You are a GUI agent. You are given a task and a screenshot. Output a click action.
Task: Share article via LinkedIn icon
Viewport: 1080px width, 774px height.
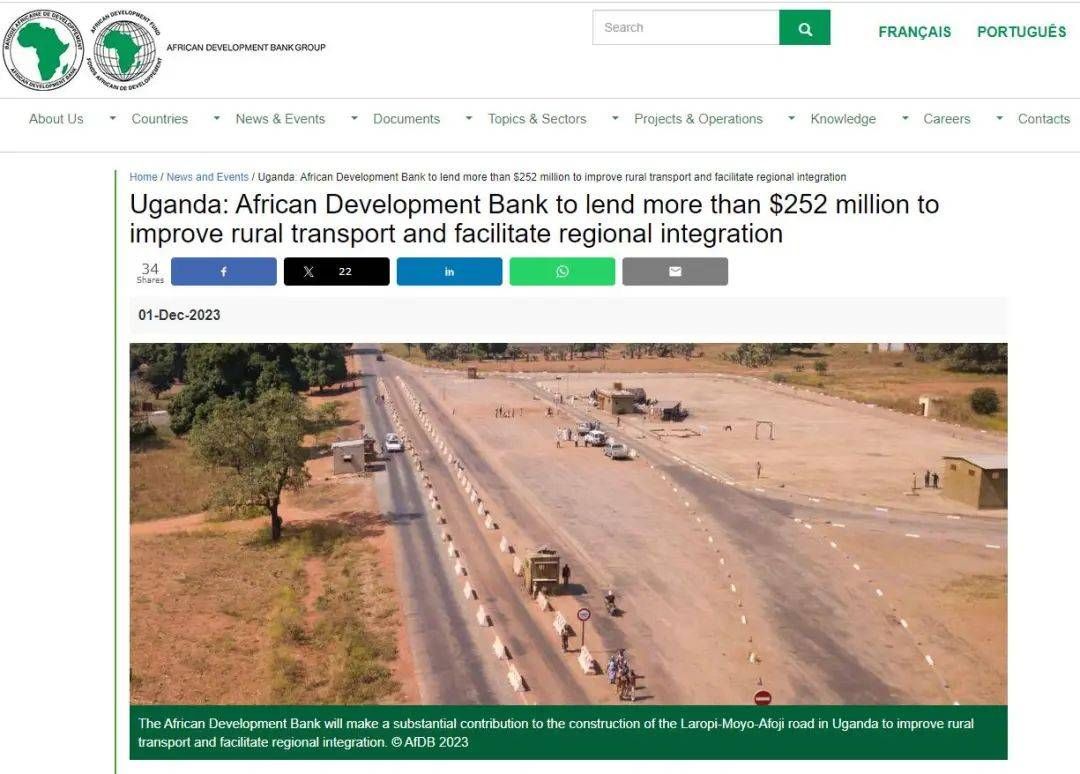[449, 271]
